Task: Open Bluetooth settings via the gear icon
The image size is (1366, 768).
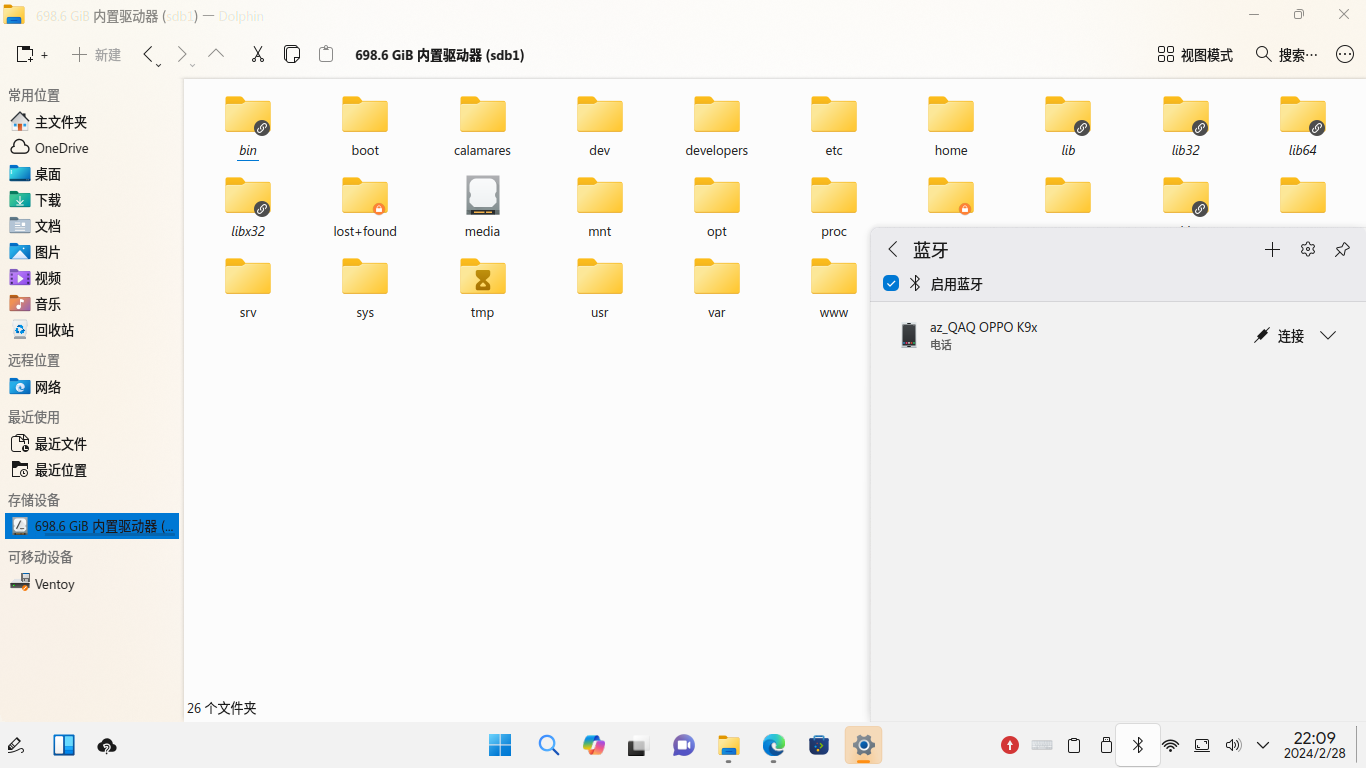Action: tap(1307, 250)
